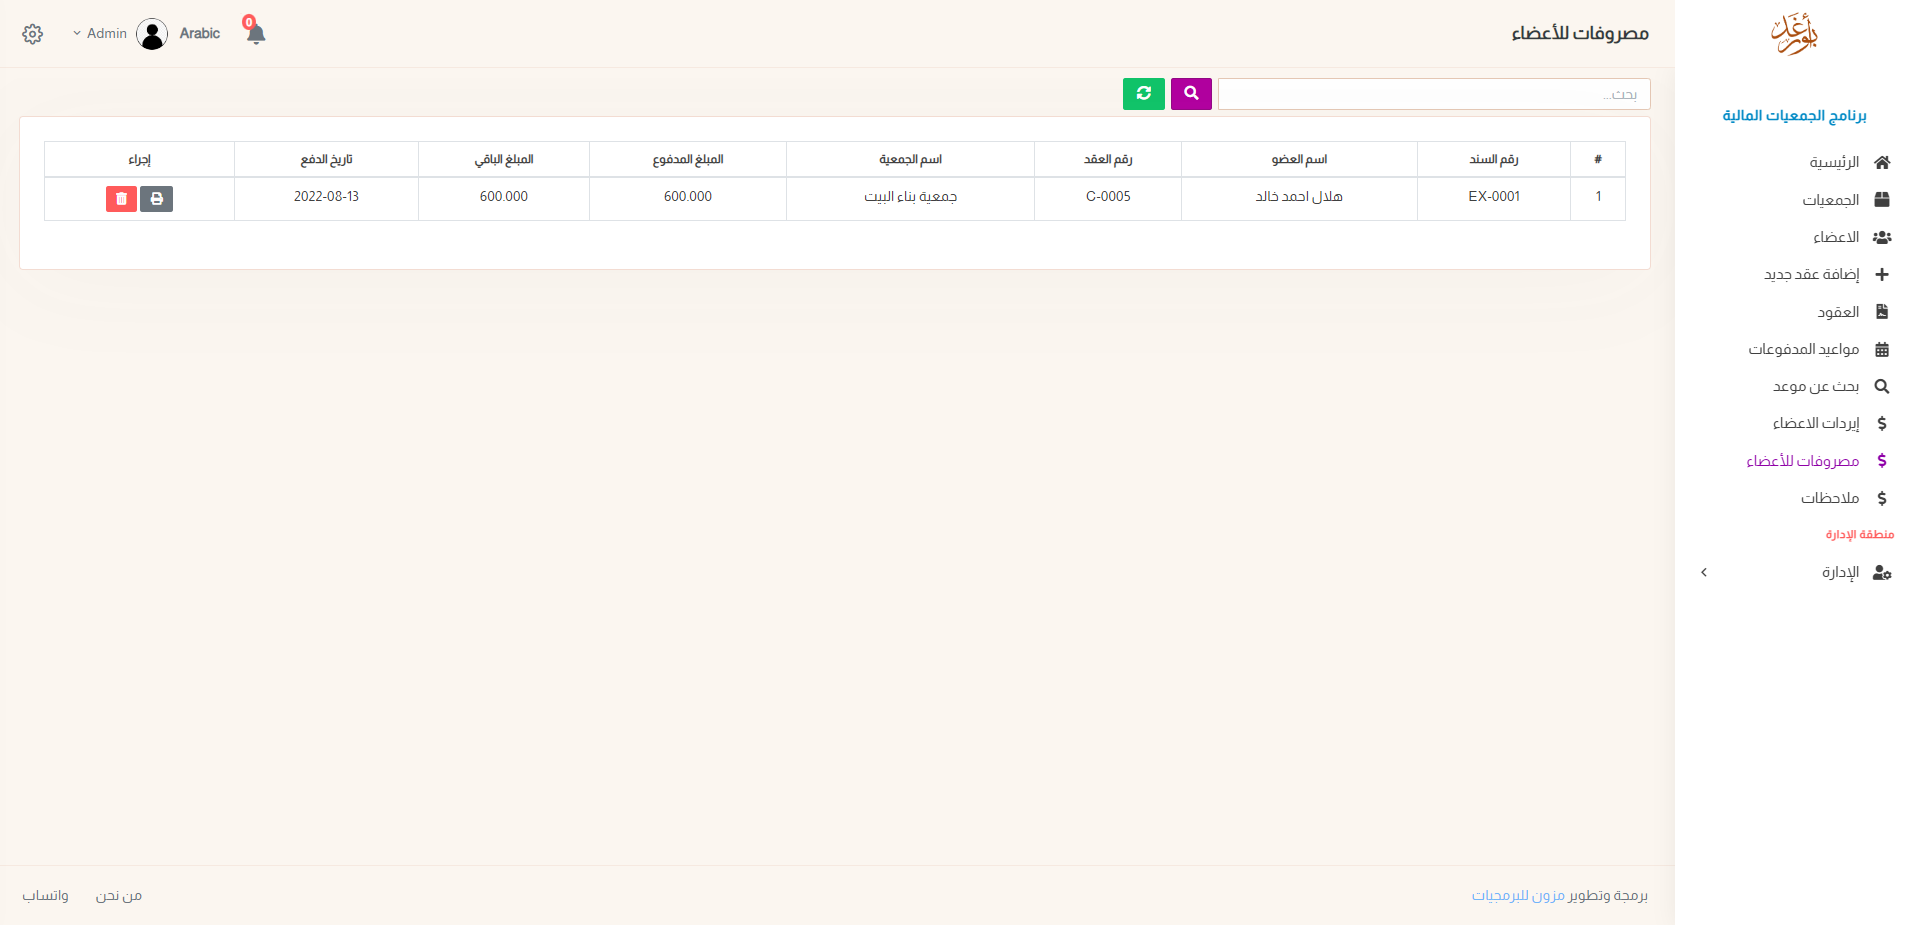Viewport: 1909px width, 925px height.
Task: Switch language via the Arabic selector
Action: (x=200, y=34)
